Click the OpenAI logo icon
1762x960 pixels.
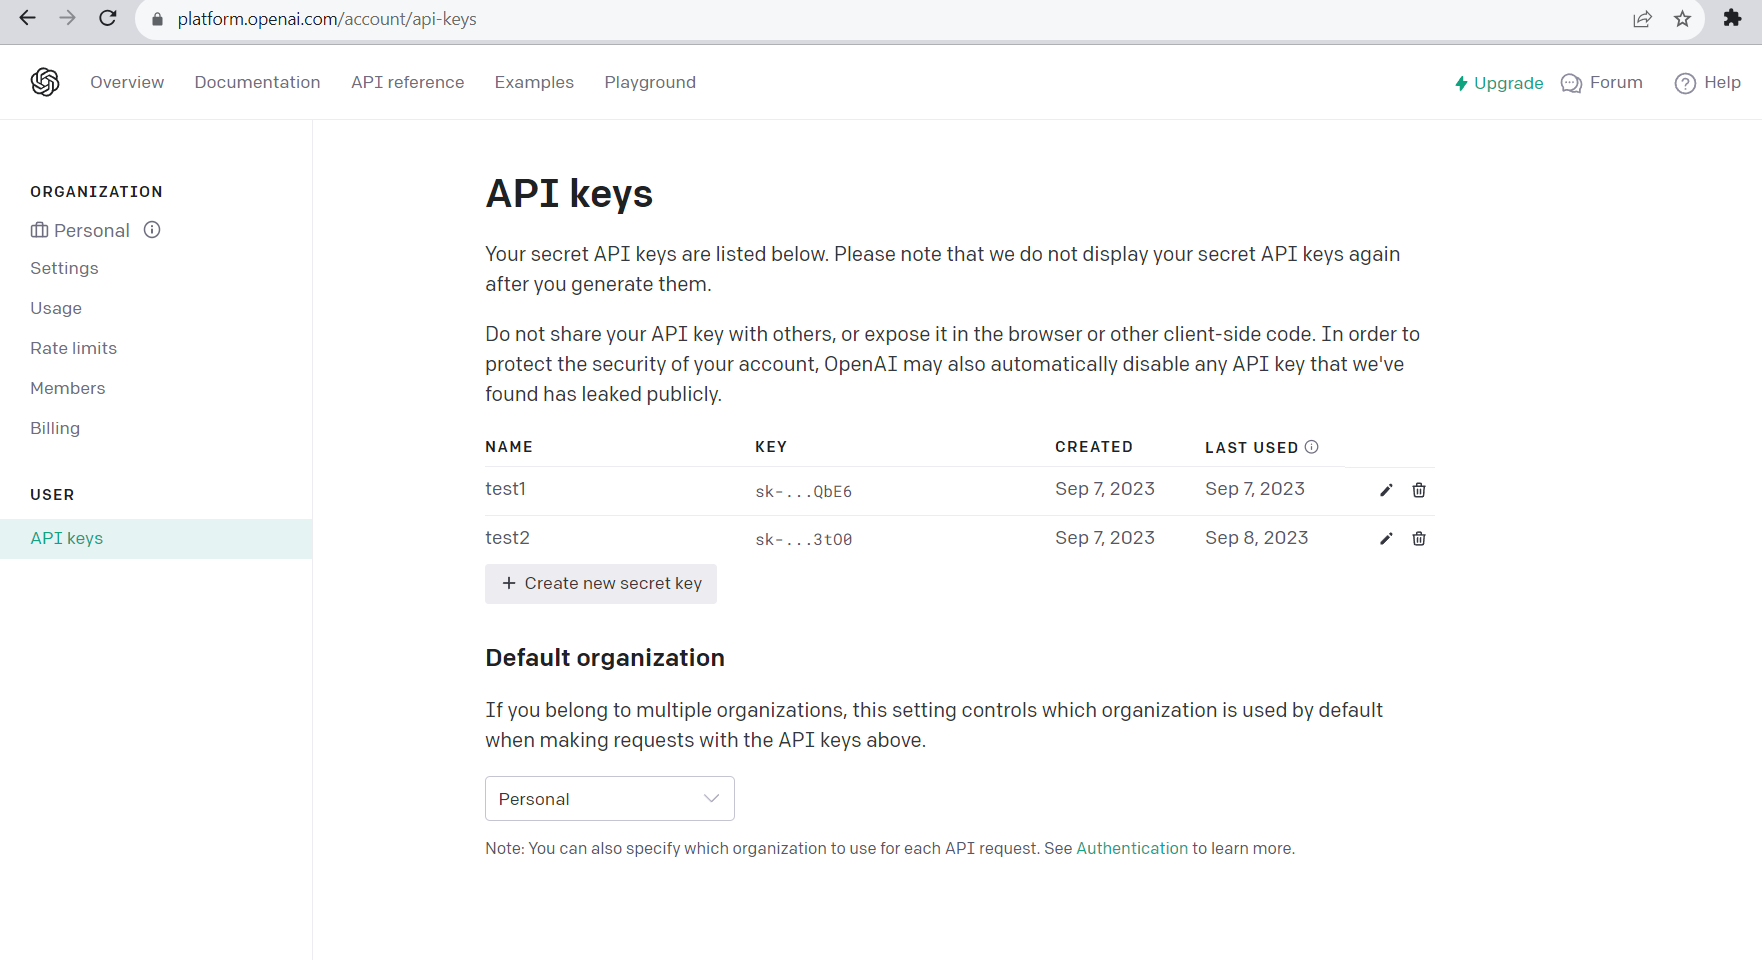(x=45, y=82)
